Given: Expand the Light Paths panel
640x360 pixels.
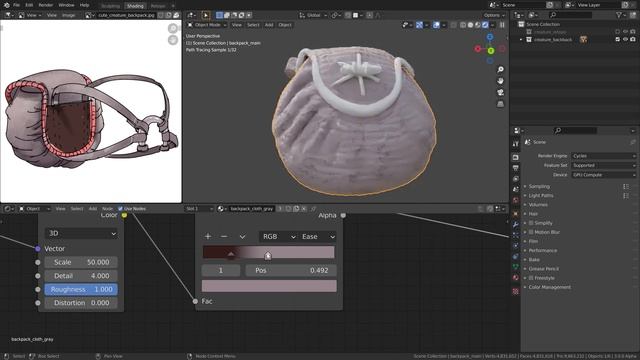Looking at the screenshot, I should (x=540, y=196).
